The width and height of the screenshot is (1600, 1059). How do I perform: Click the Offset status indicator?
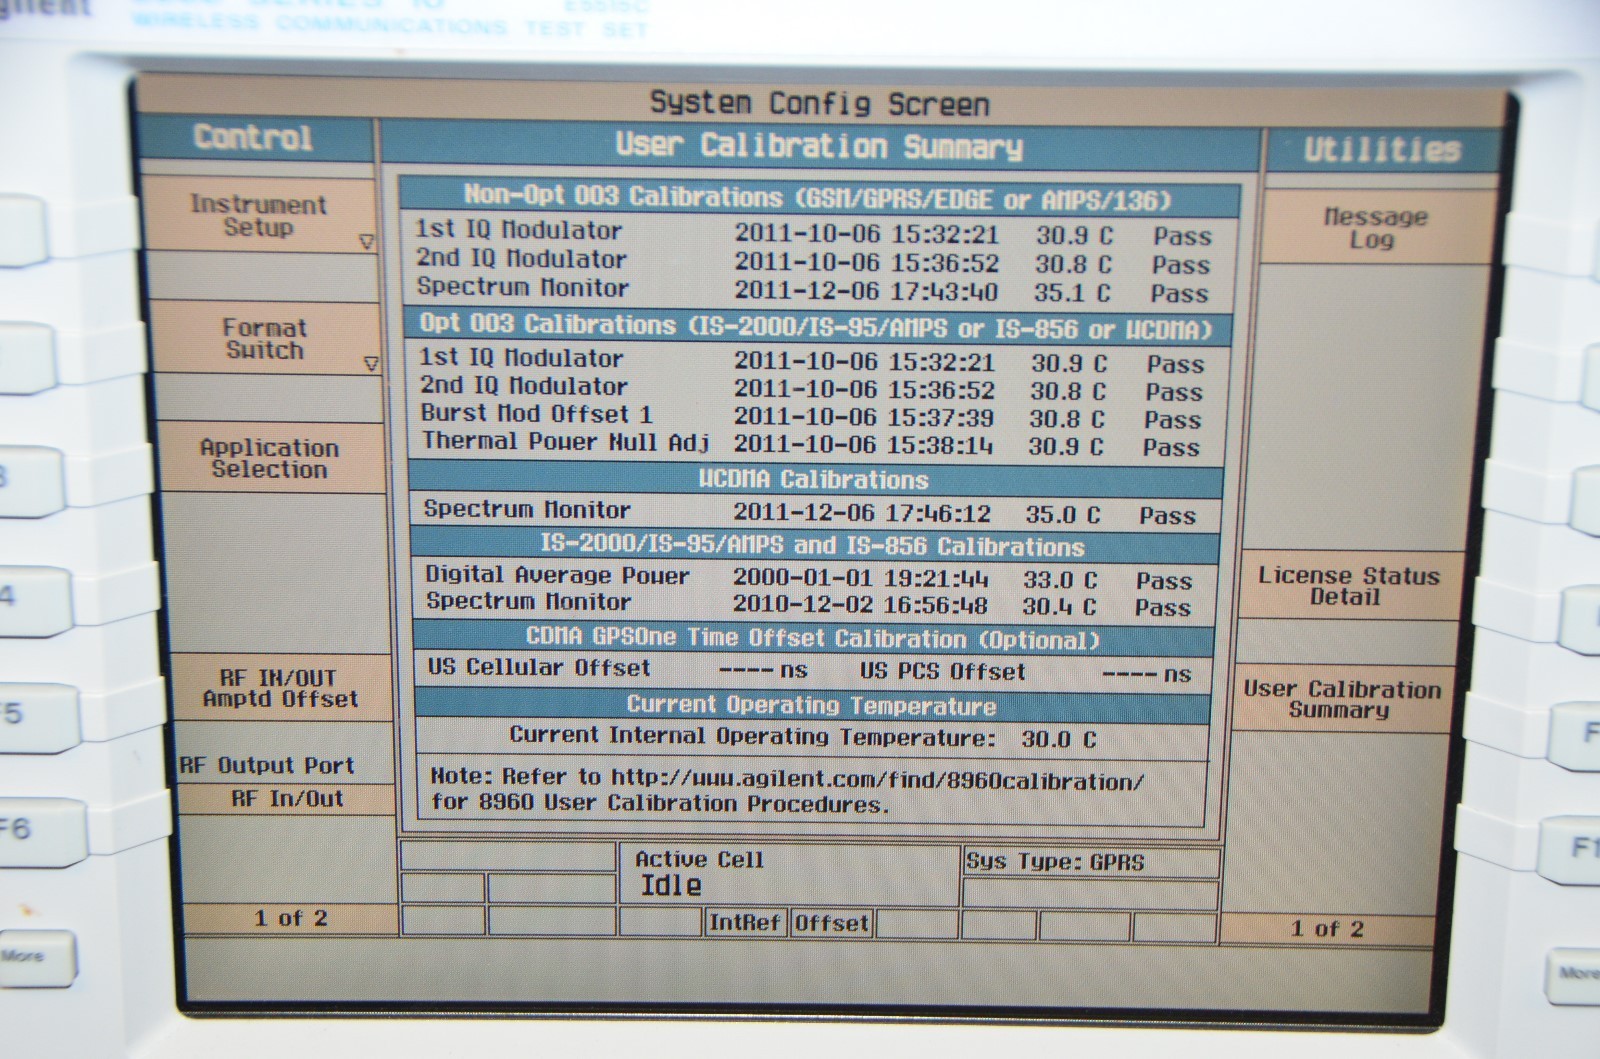(x=831, y=922)
